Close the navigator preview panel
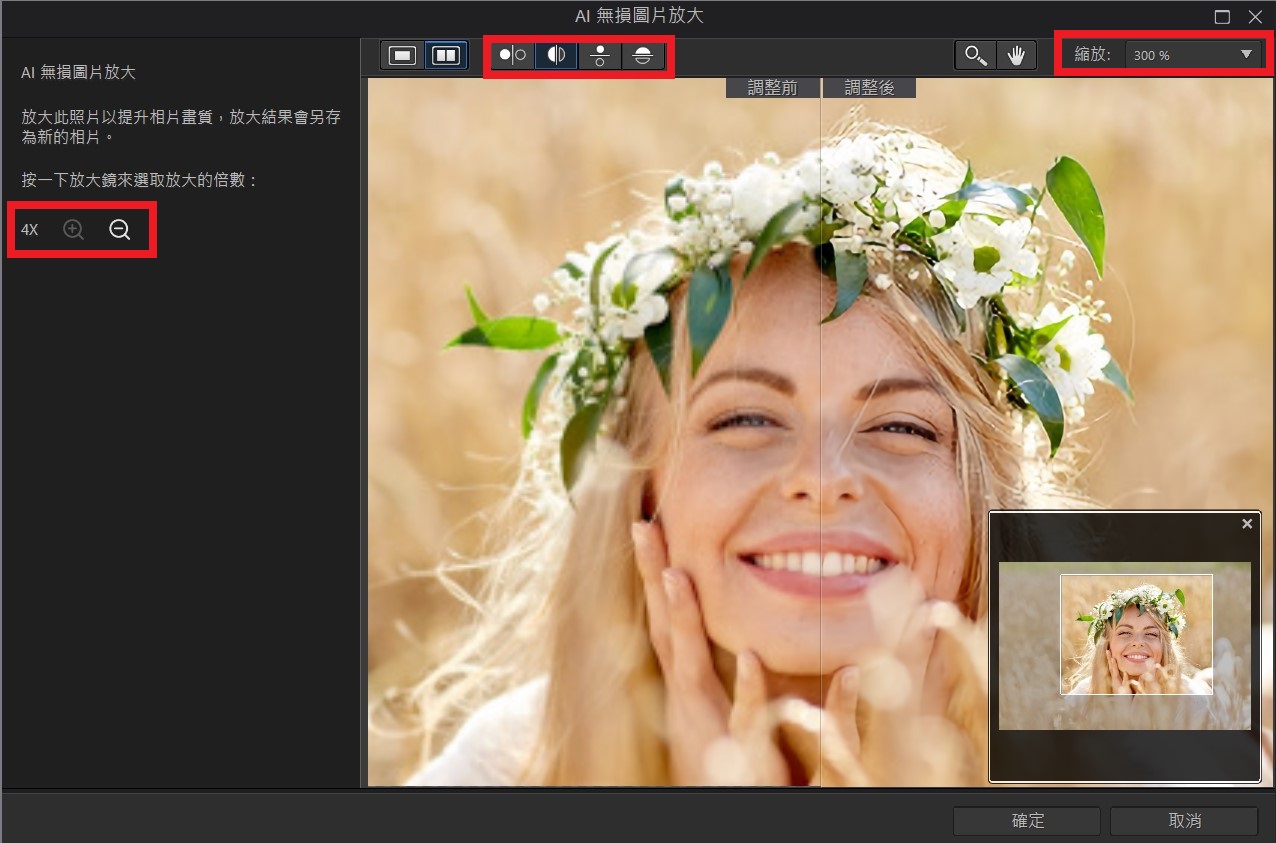 coord(1247,524)
